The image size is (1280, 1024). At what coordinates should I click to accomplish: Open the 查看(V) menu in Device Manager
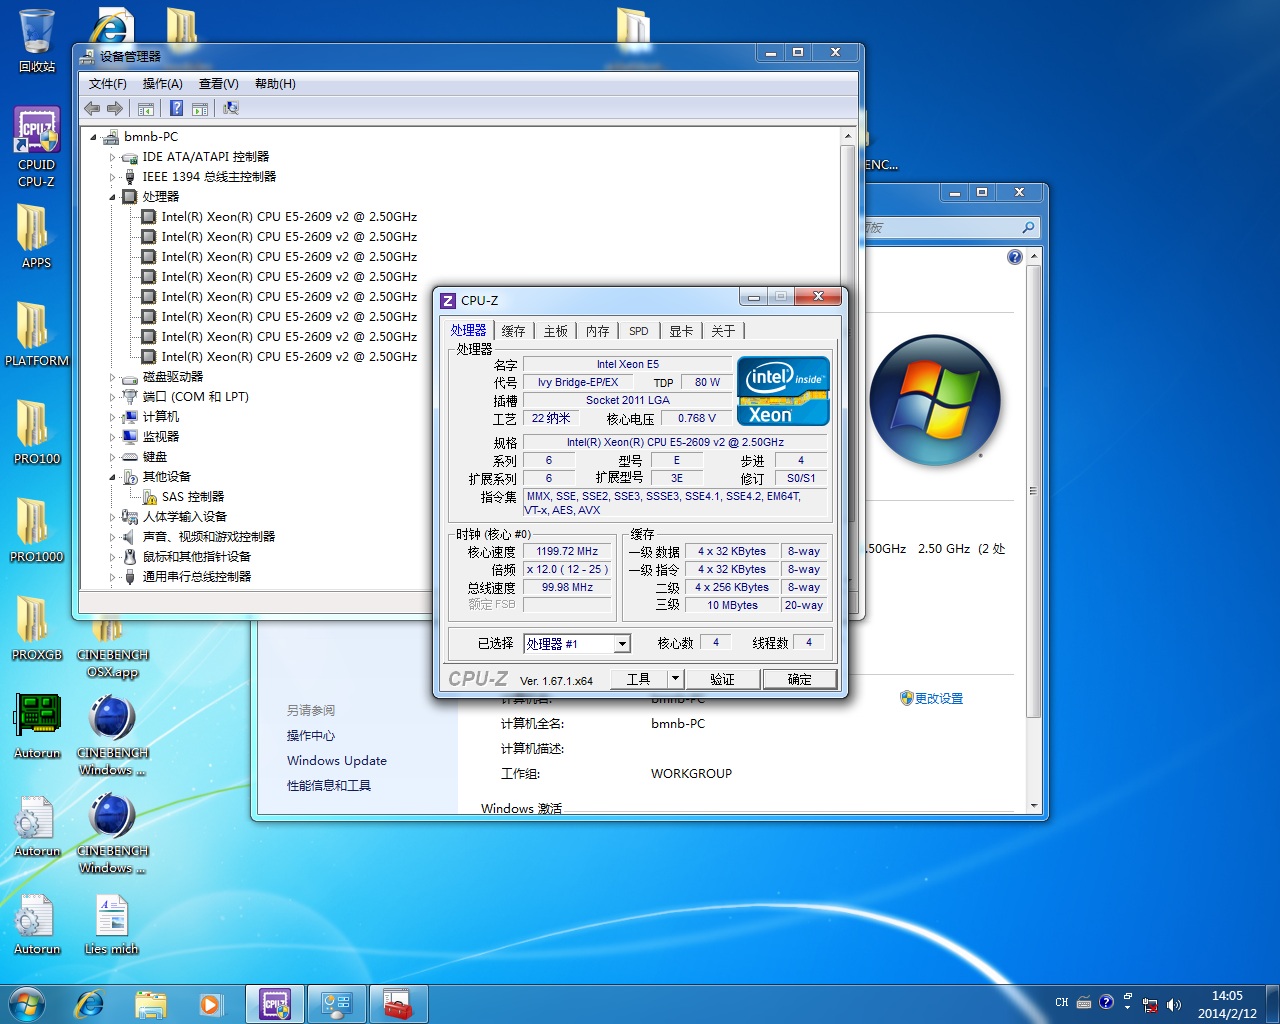point(217,84)
